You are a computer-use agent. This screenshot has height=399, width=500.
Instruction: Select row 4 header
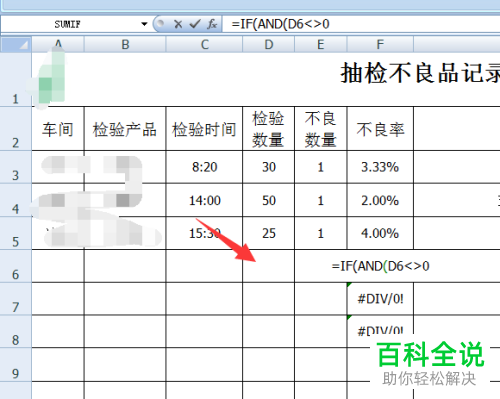coord(16,200)
